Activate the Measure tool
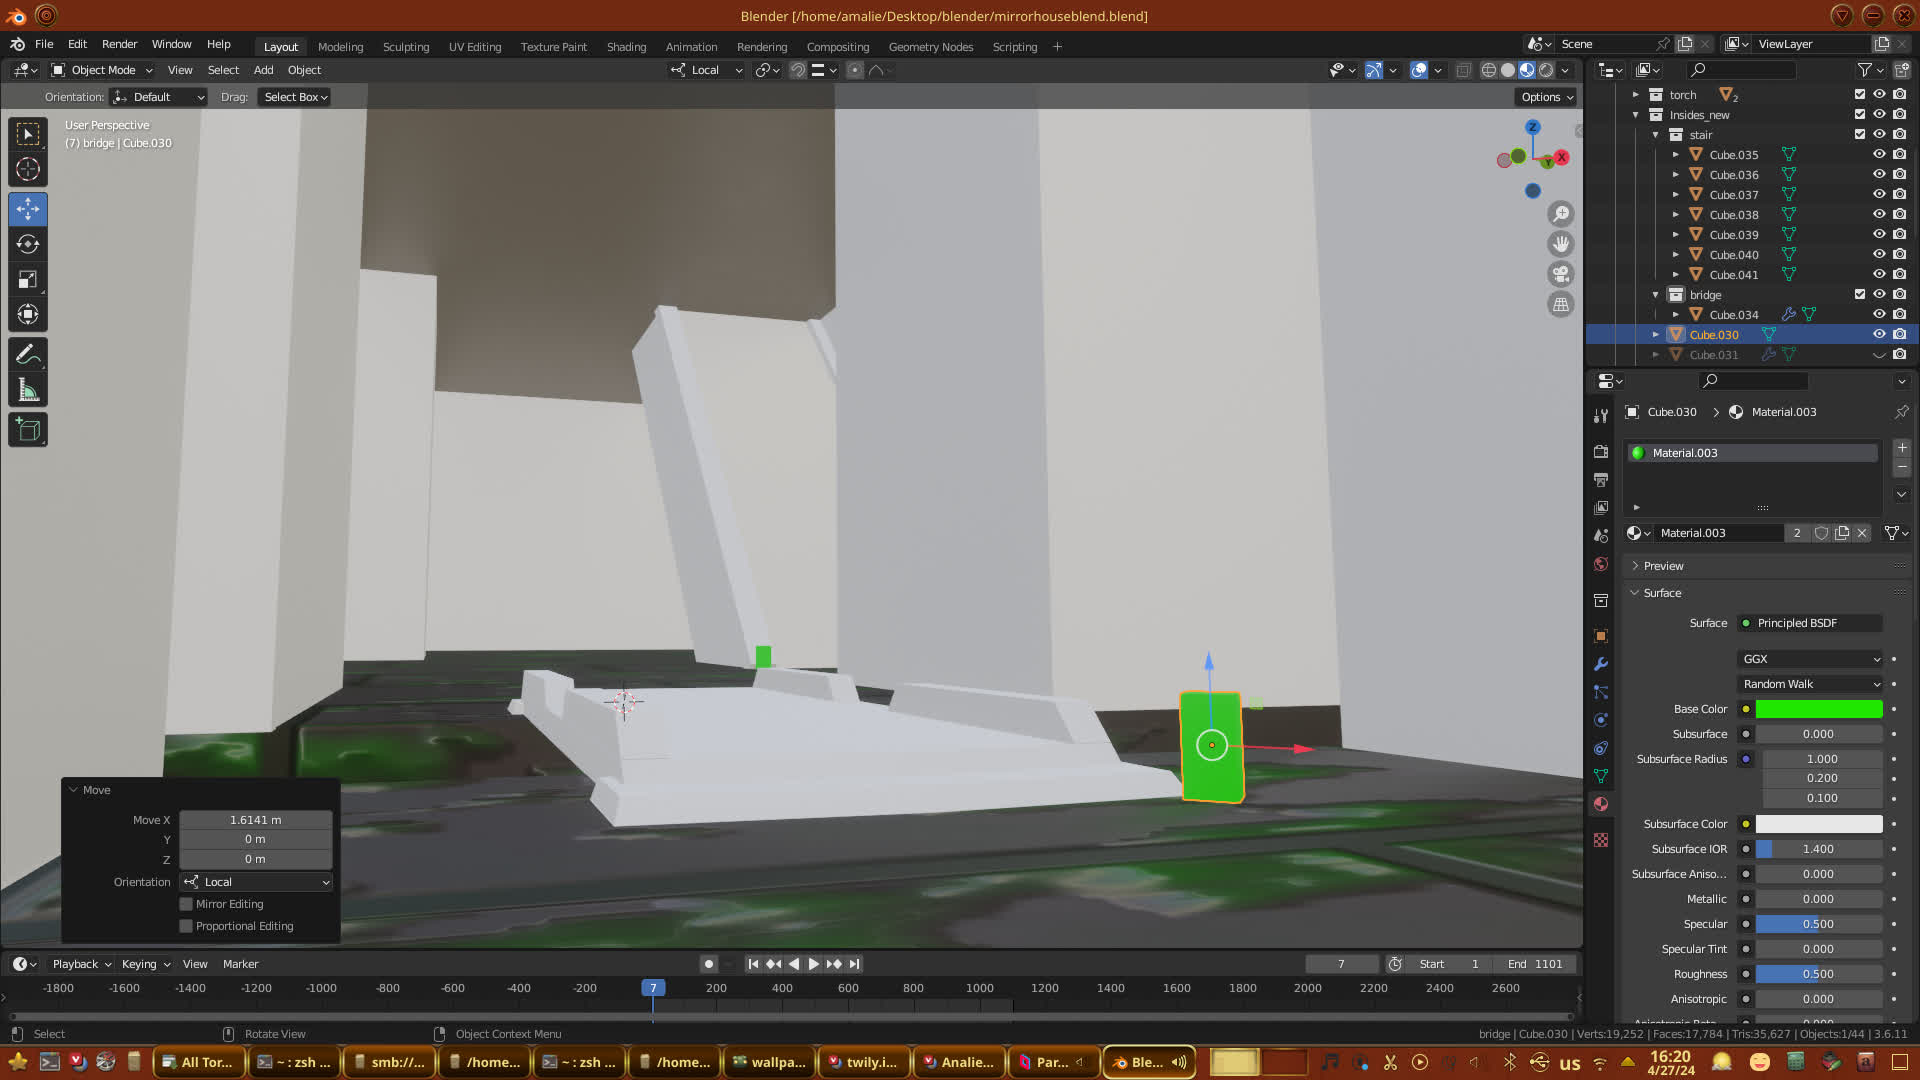The width and height of the screenshot is (1920, 1080). click(x=28, y=391)
